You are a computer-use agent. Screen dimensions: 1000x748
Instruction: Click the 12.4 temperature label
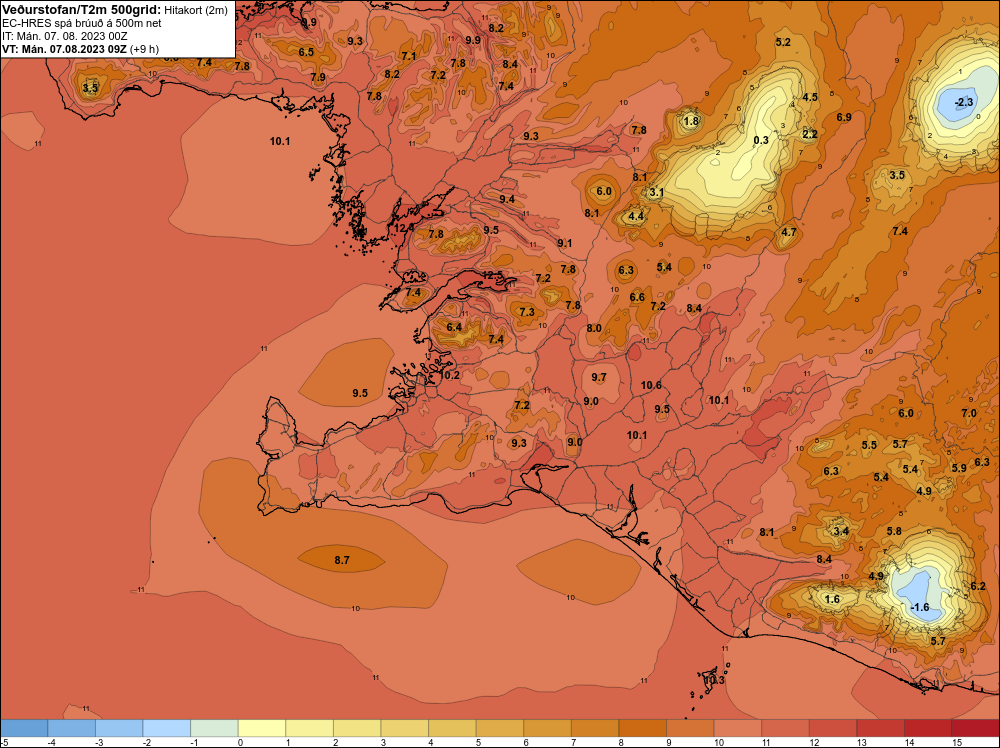[404, 228]
